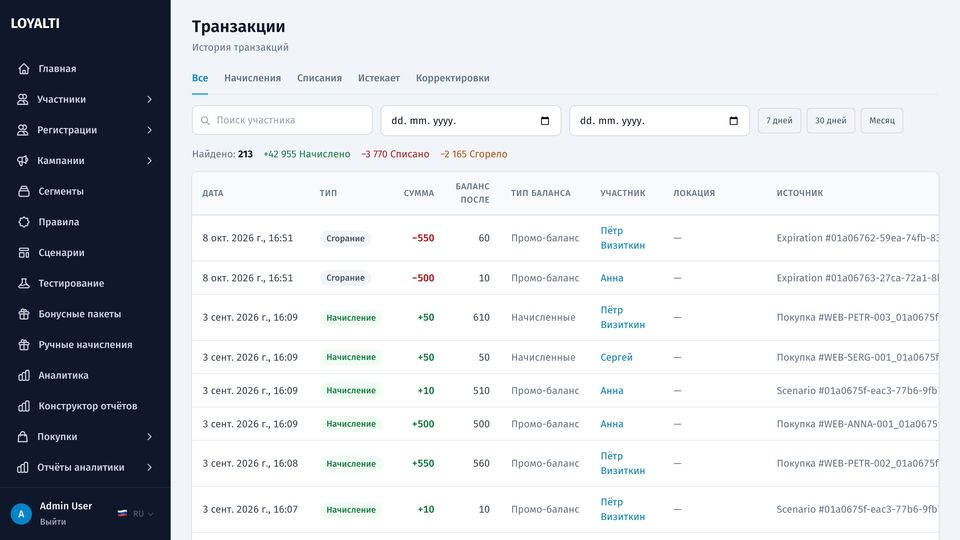This screenshot has height=540, width=960.
Task: Expand the Покупки submenu chevron
Action: tap(149, 437)
